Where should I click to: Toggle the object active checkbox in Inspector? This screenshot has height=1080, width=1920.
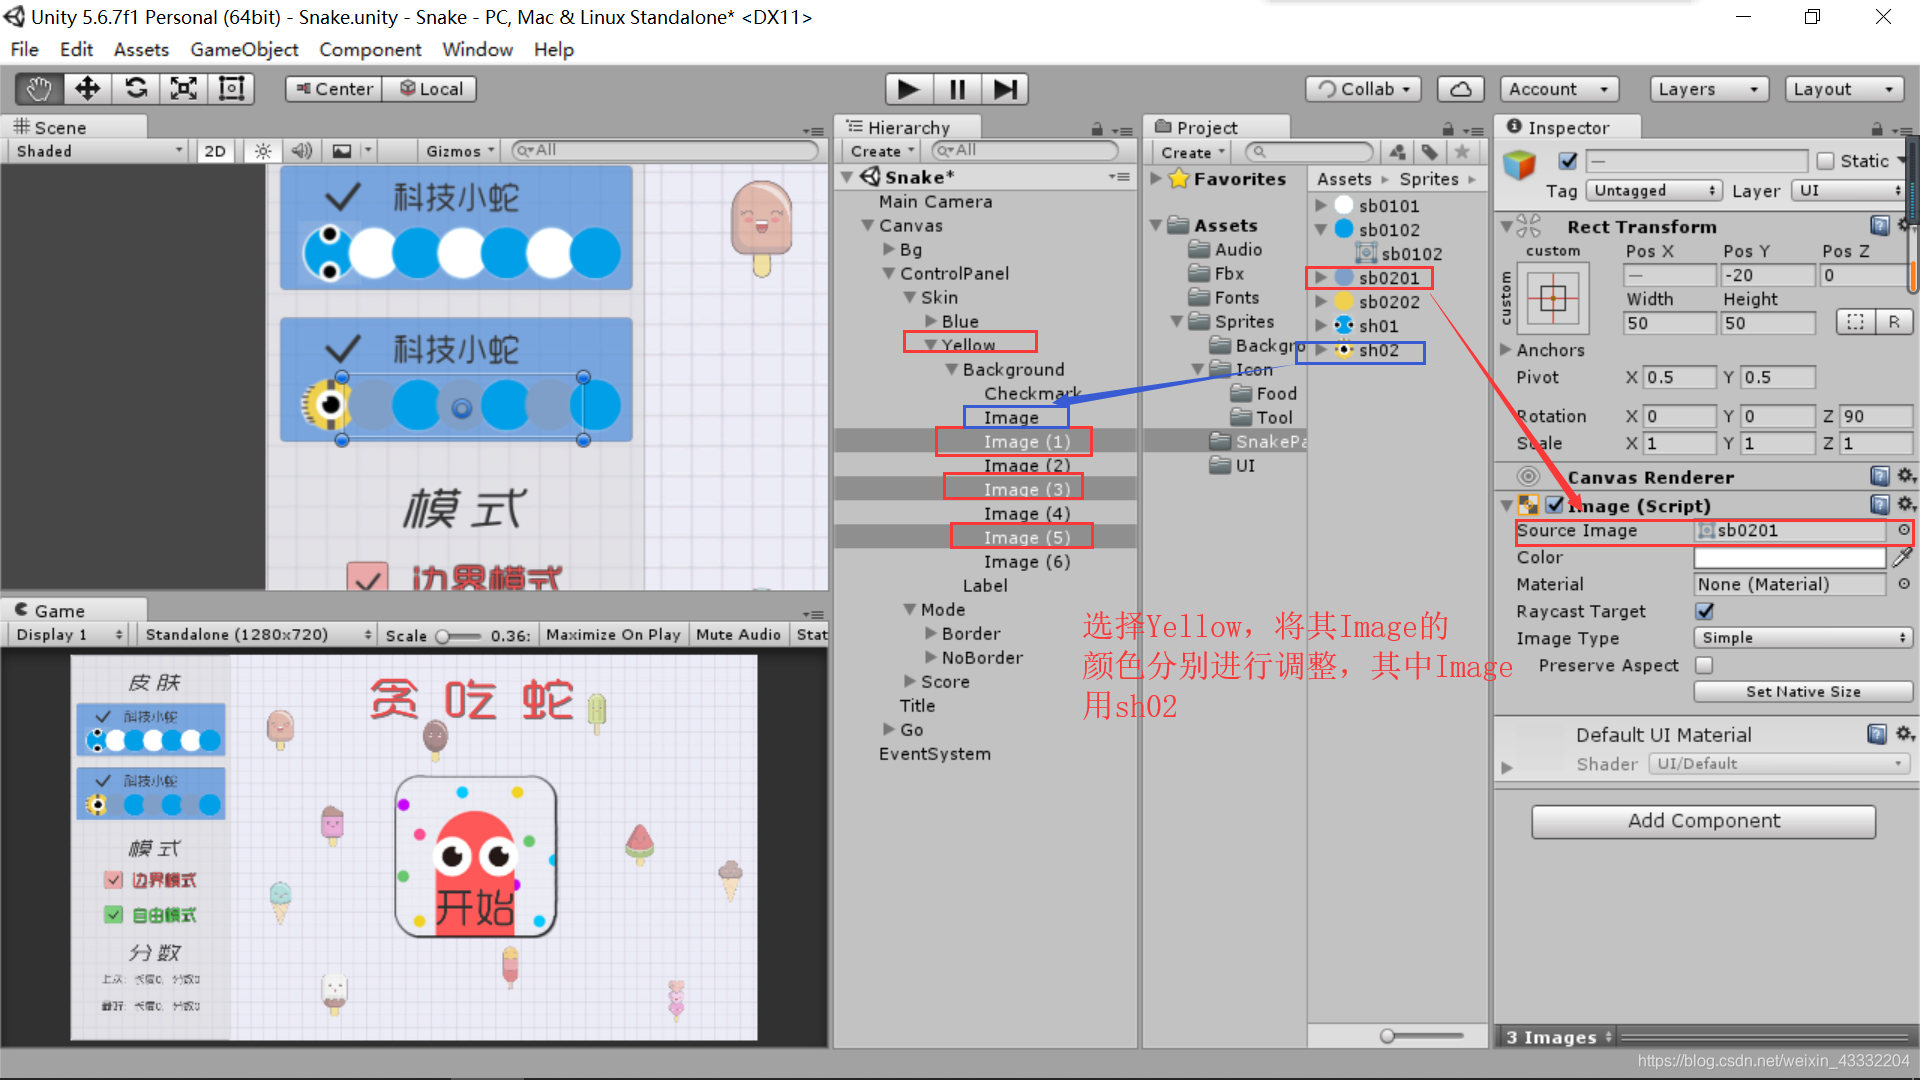coord(1568,161)
